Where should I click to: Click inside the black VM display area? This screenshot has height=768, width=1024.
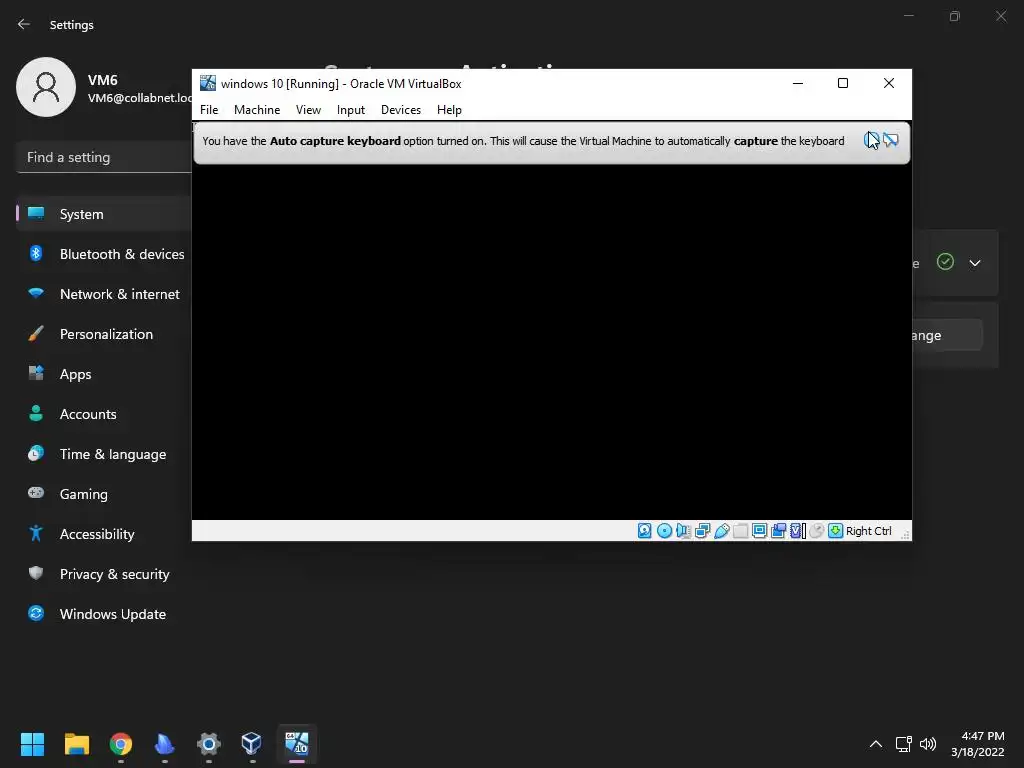tap(552, 342)
